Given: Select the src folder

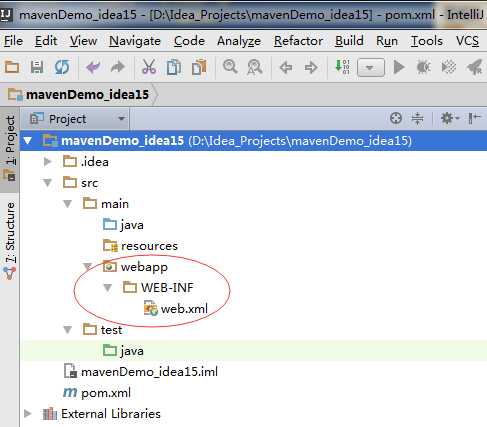Looking at the screenshot, I should click(80, 183).
